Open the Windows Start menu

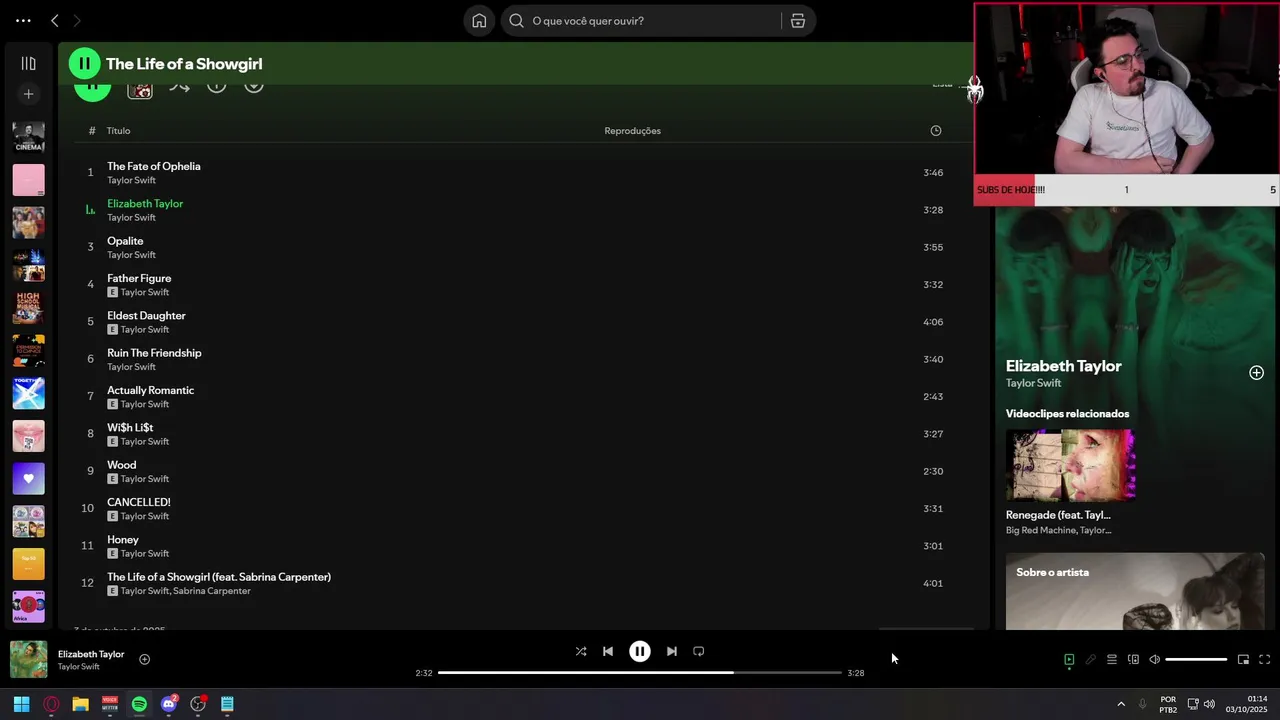[x=21, y=704]
